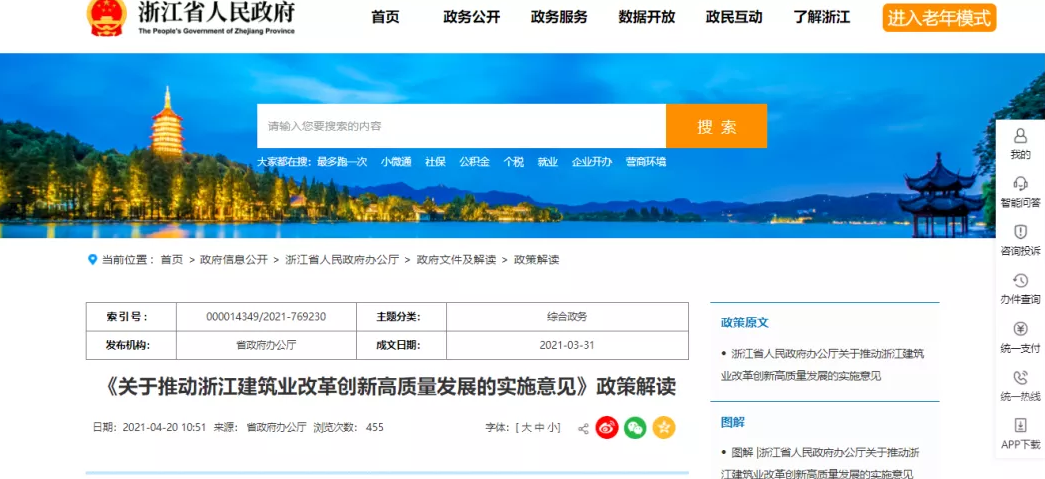Image resolution: width=1045 pixels, height=479 pixels.
Task: Set font size to 中
Action: pyautogui.click(x=540, y=428)
